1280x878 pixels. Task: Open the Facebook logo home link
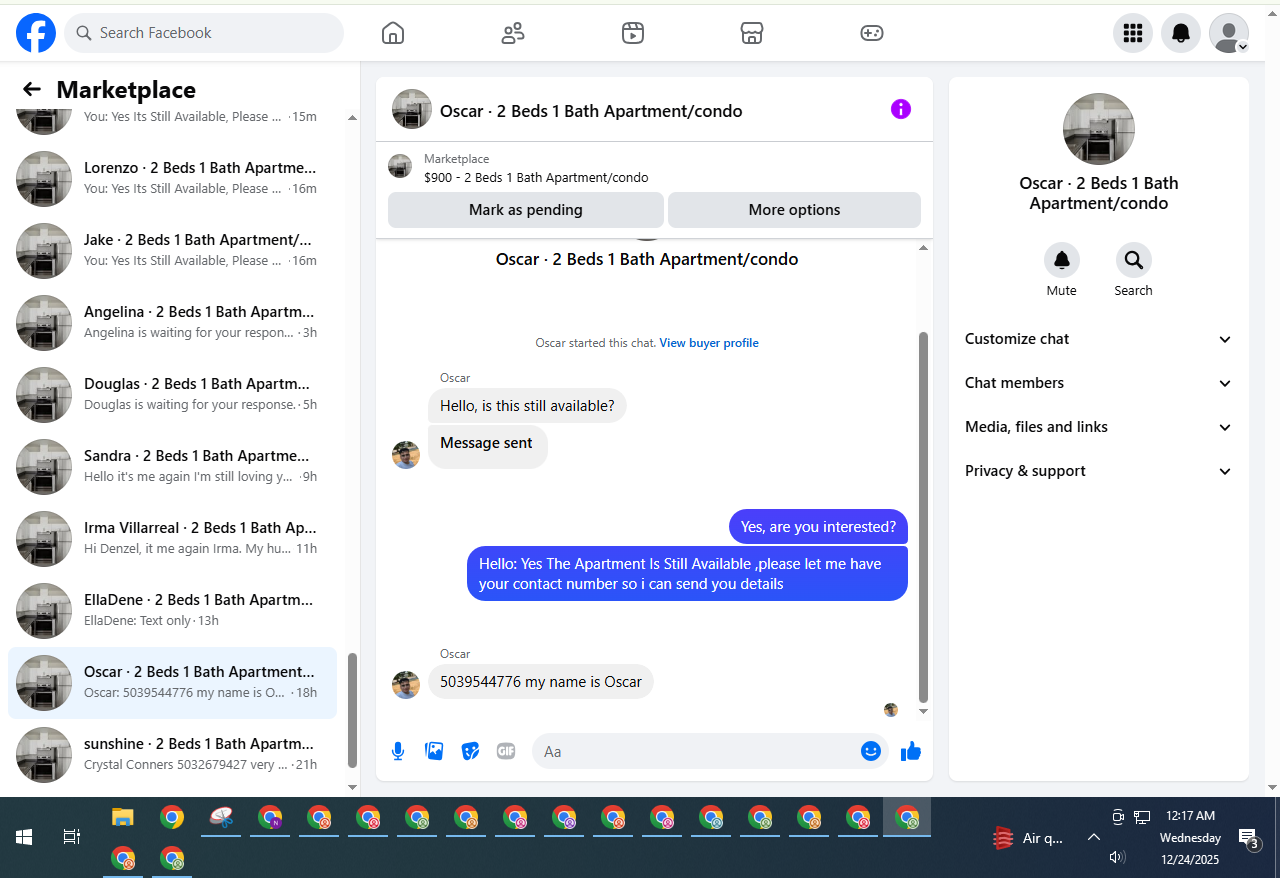click(x=36, y=33)
